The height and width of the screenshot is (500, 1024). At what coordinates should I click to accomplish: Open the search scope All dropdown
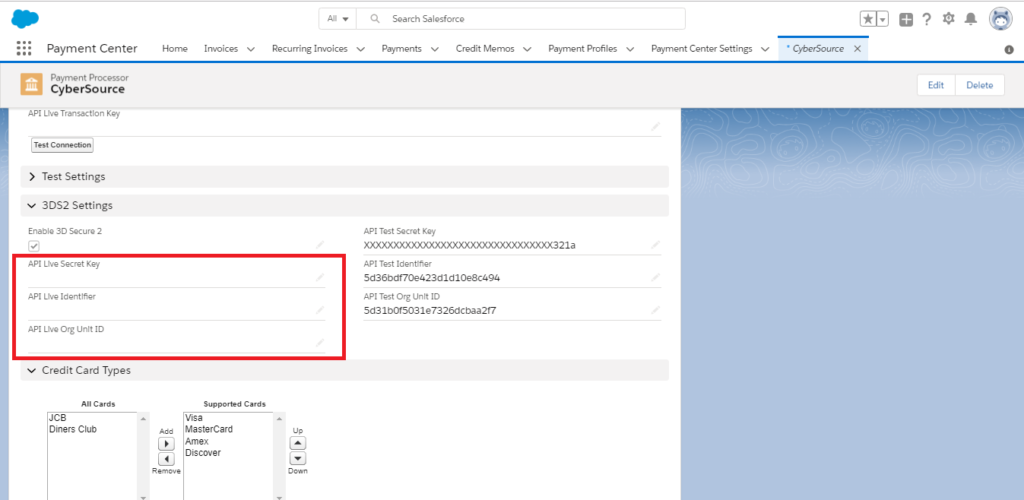click(338, 19)
